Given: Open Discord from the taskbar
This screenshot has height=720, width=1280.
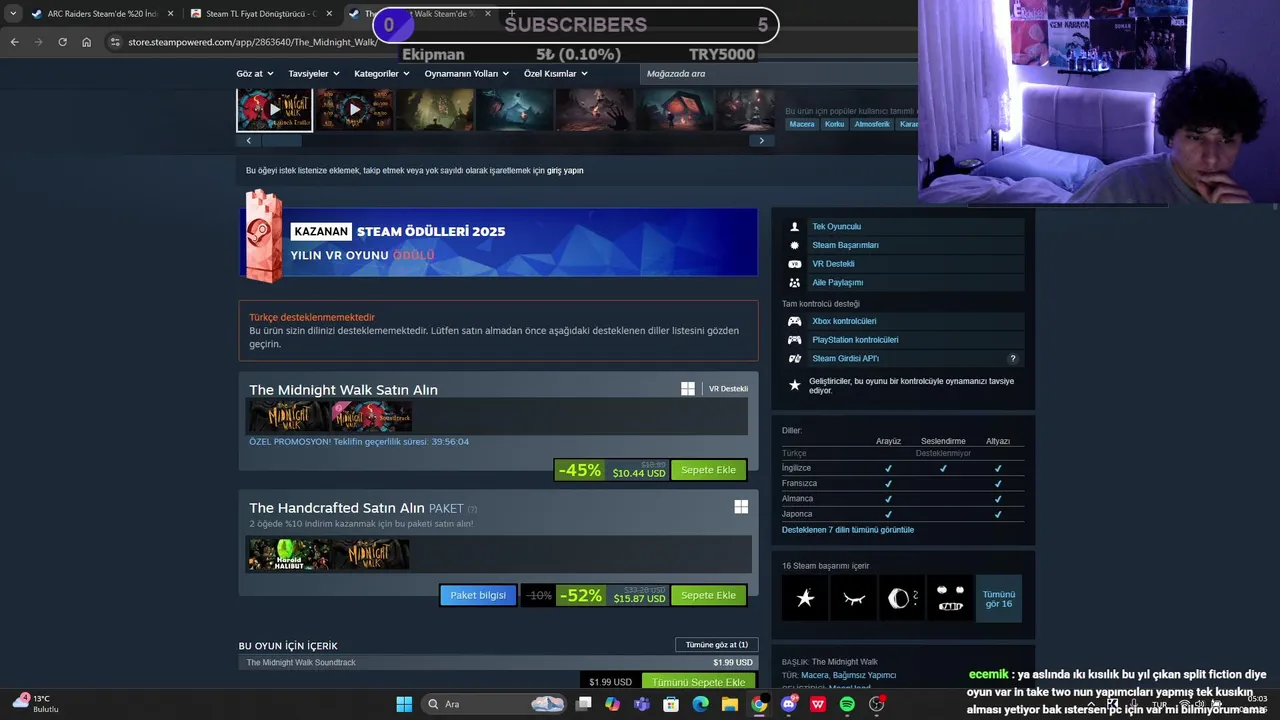Looking at the screenshot, I should 789,704.
